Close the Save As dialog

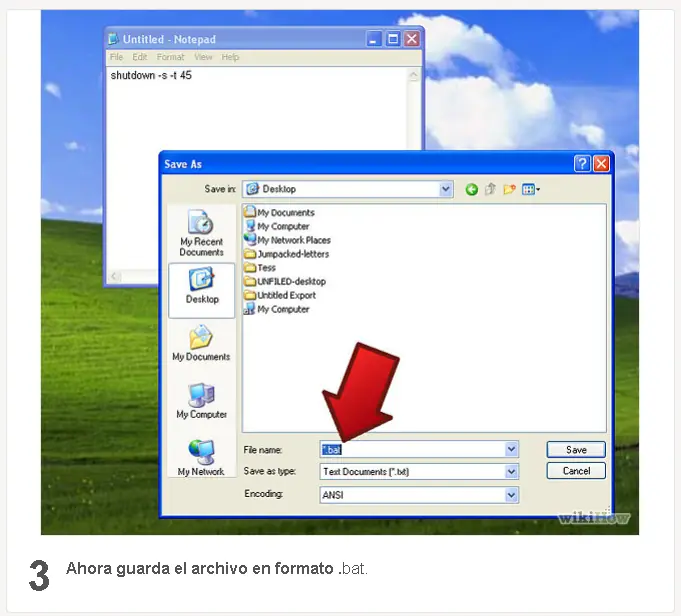[601, 164]
